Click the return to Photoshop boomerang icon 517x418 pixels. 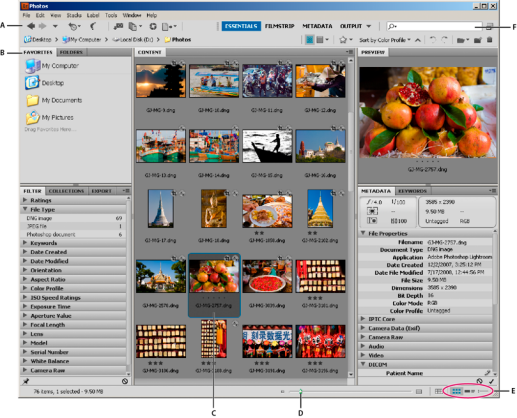(93, 26)
